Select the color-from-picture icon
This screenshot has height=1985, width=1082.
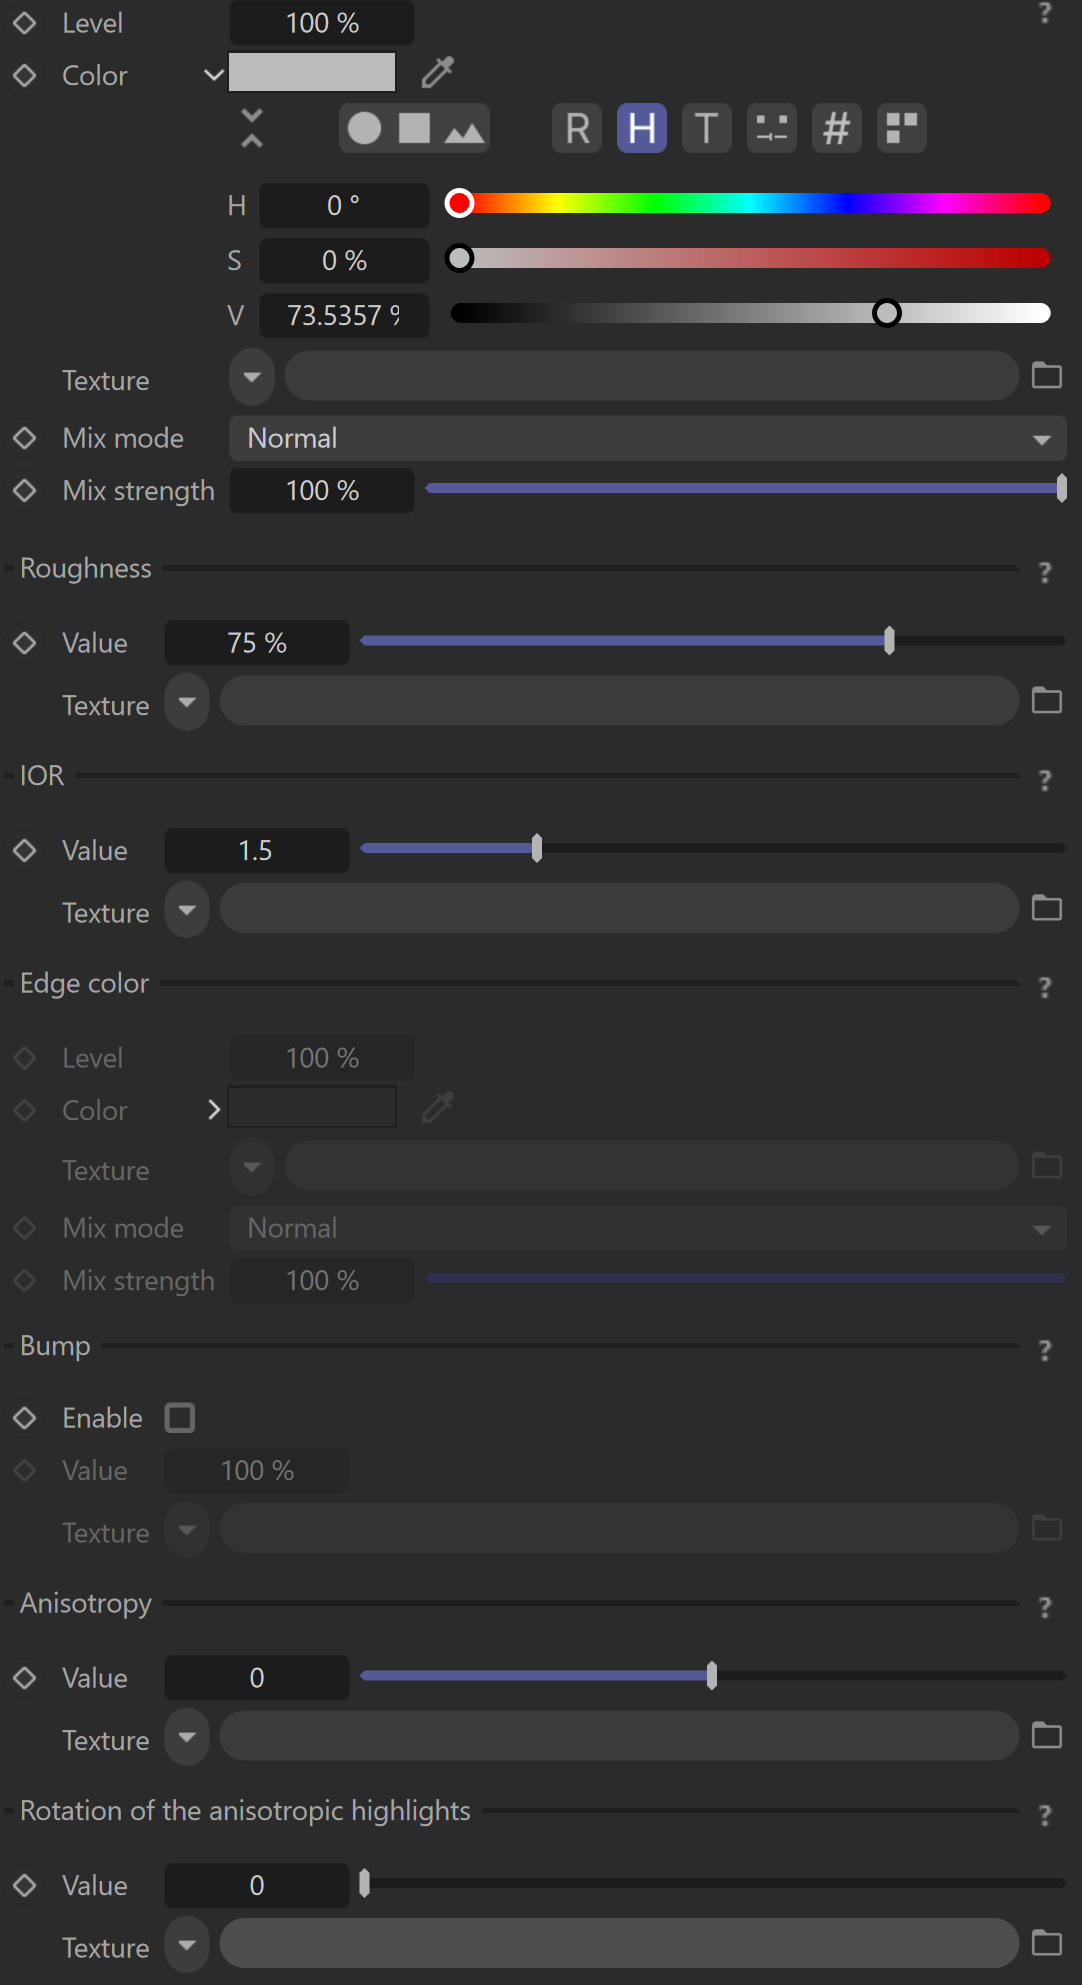click(x=464, y=129)
